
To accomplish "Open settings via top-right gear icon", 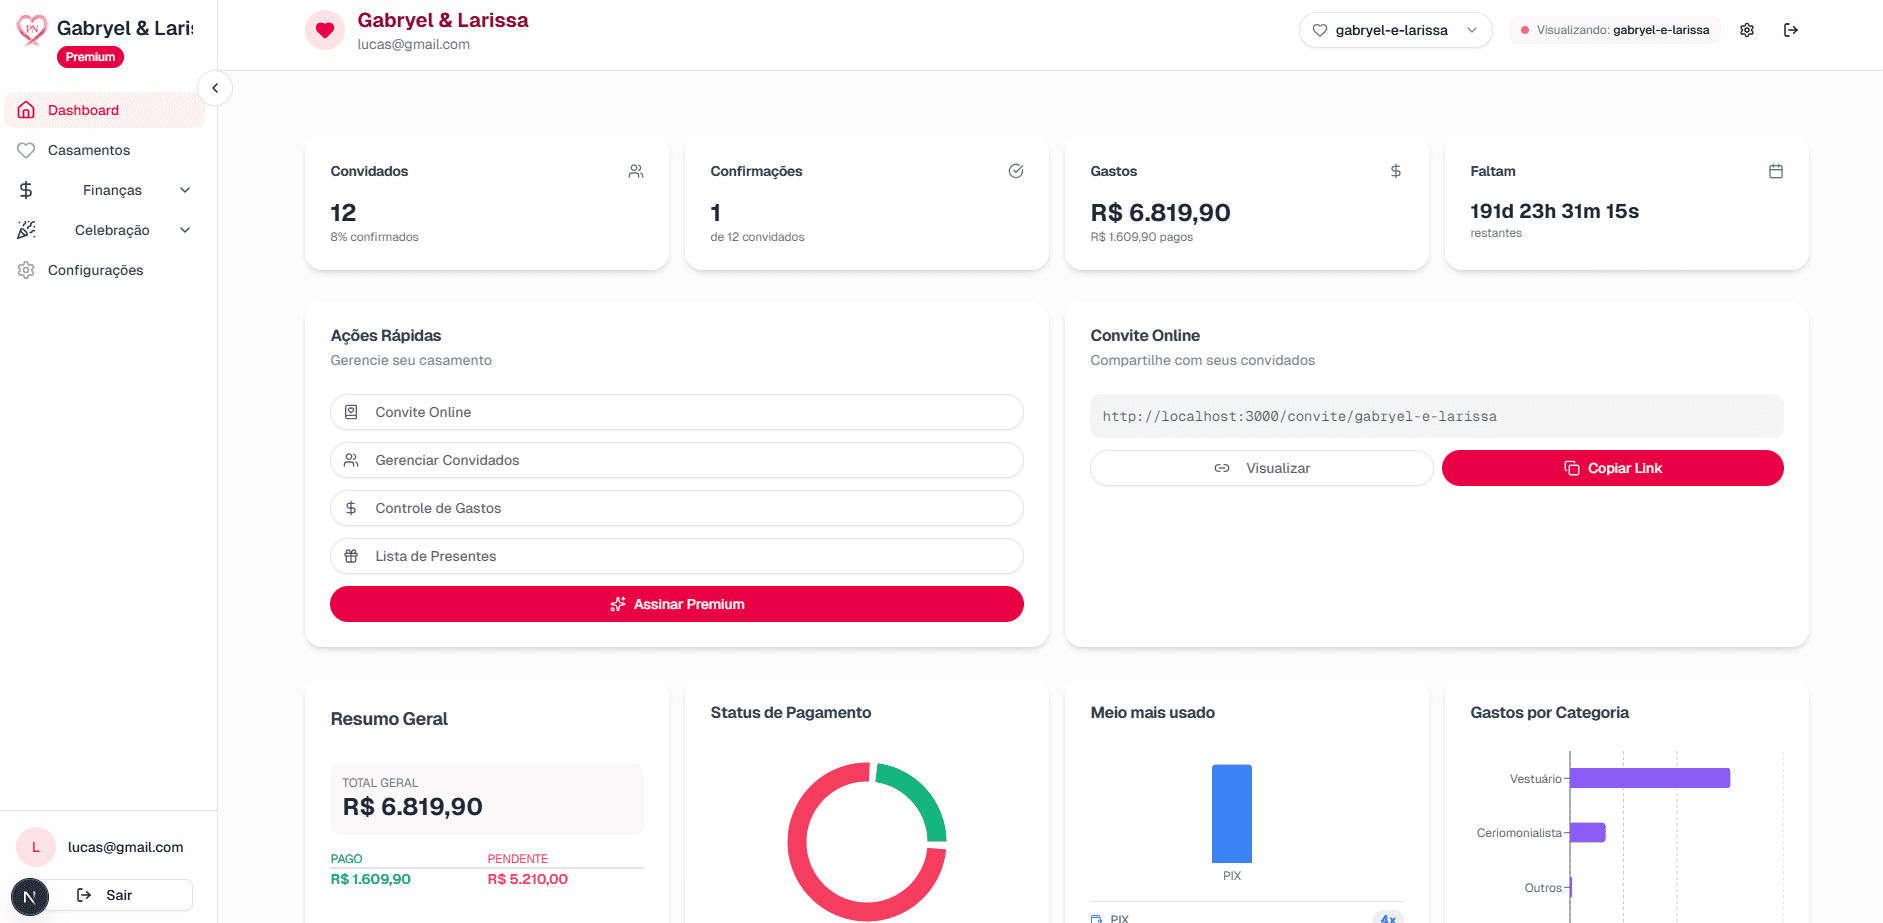I will coord(1747,30).
